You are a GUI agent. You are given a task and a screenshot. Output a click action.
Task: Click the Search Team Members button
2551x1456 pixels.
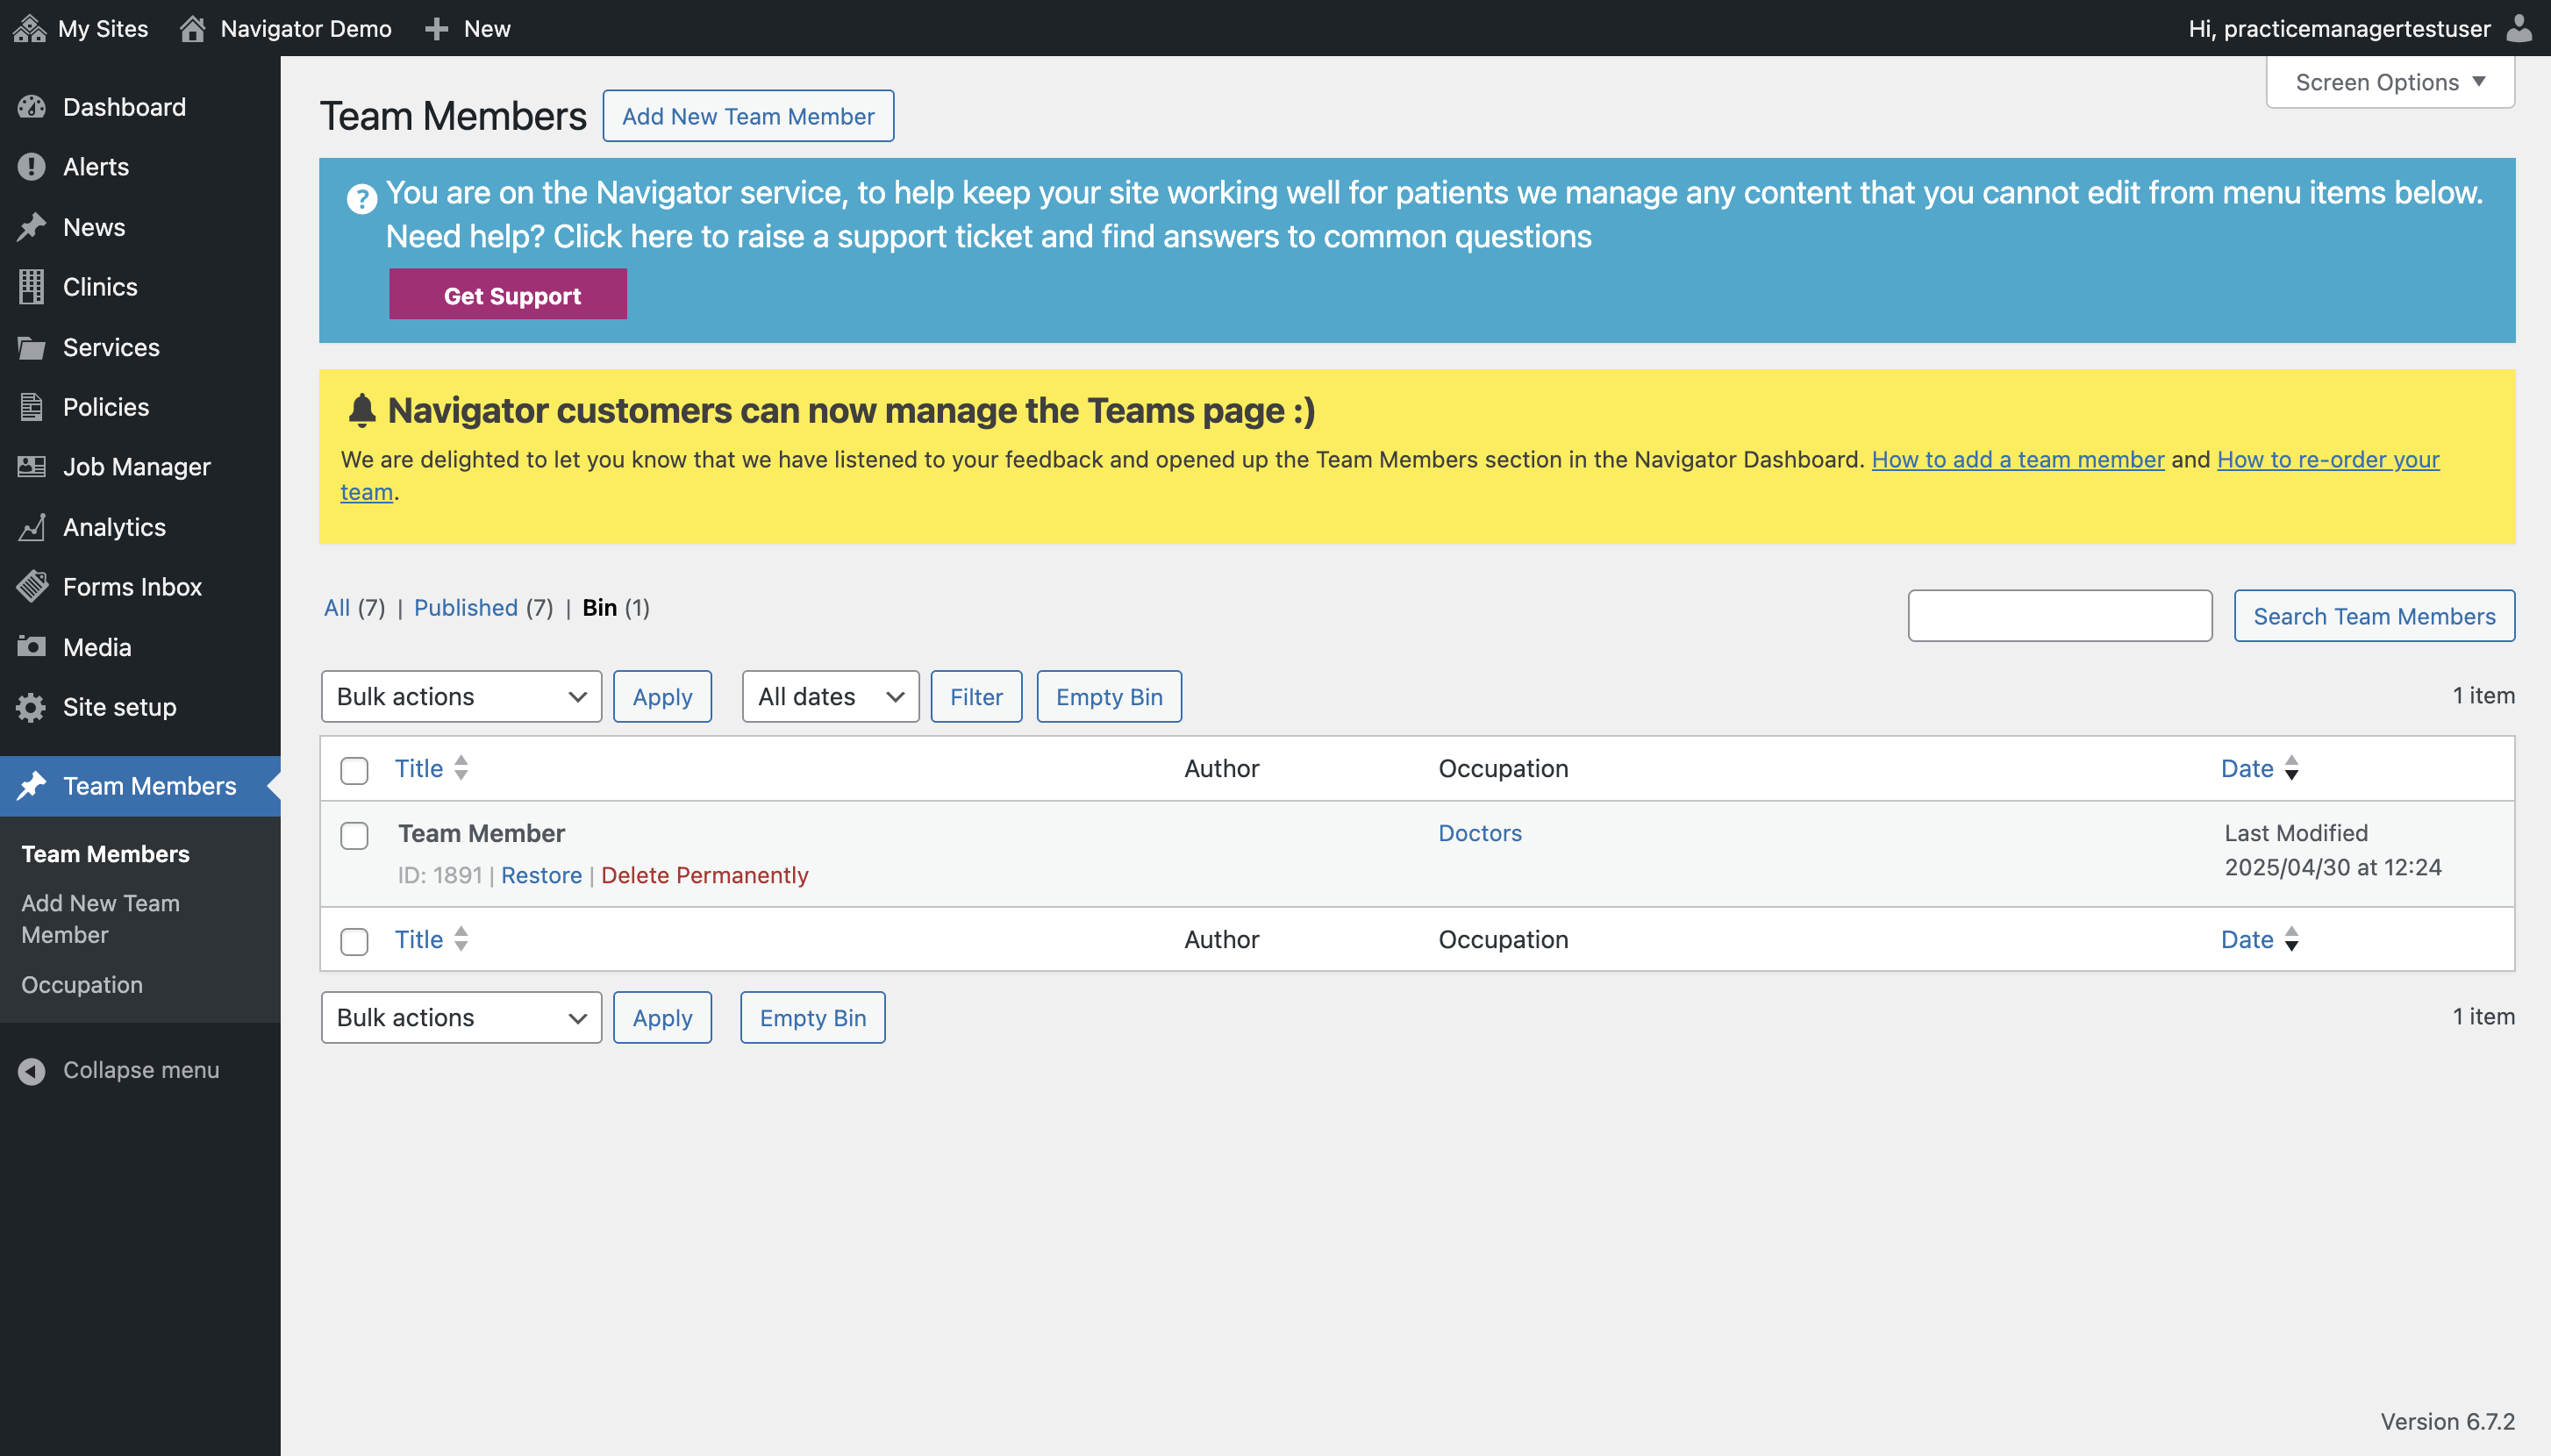pyautogui.click(x=2374, y=615)
